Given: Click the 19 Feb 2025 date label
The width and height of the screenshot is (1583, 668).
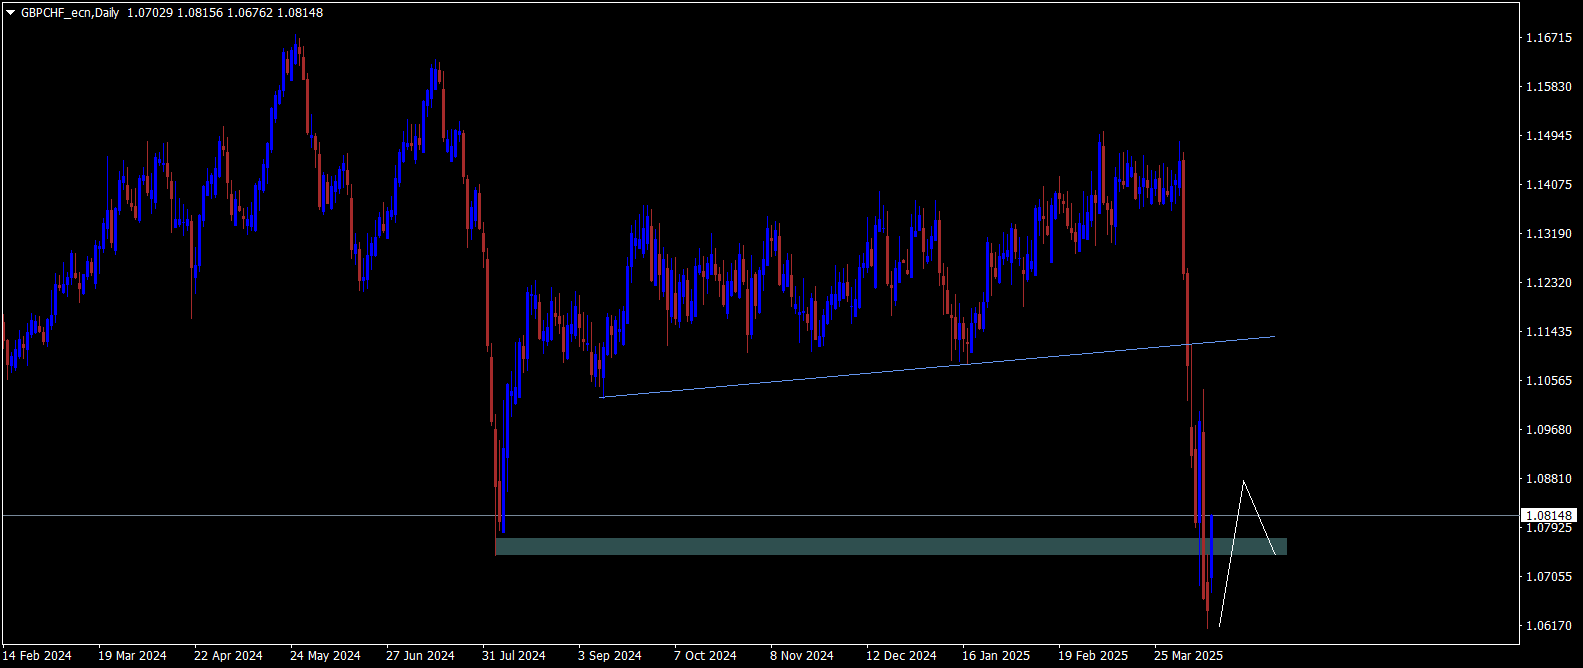Looking at the screenshot, I should pyautogui.click(x=1093, y=656).
